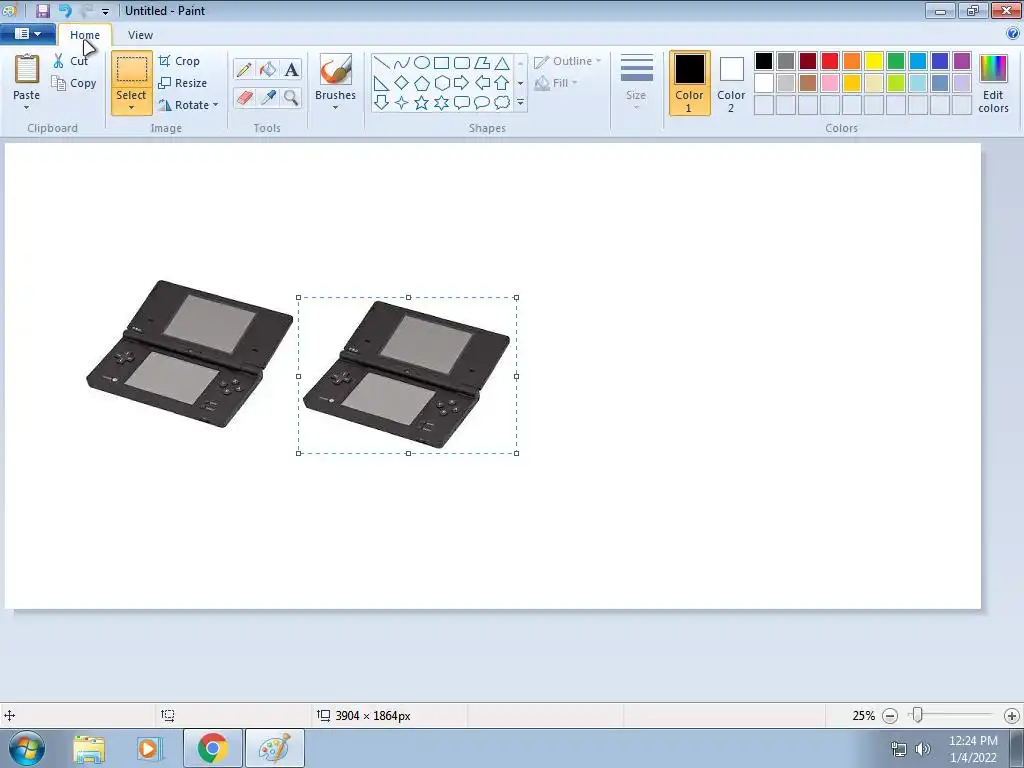Screen dimensions: 1024x768
Task: Click the Undo arrow in quick access toolbar
Action: (x=65, y=10)
